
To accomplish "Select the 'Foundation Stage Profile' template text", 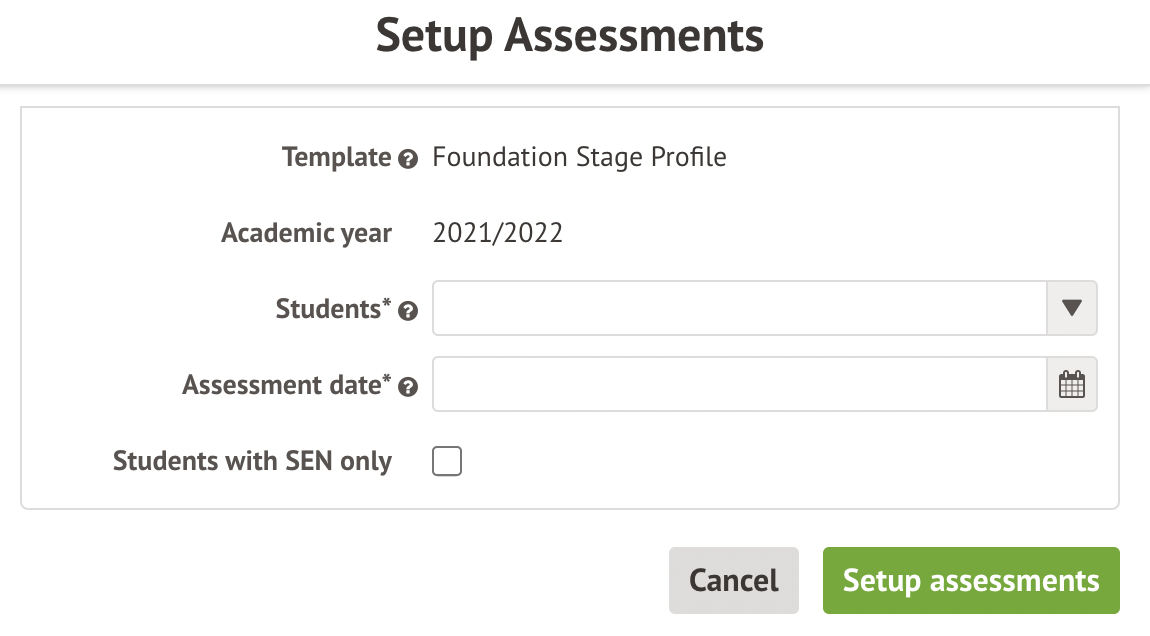I will 579,157.
